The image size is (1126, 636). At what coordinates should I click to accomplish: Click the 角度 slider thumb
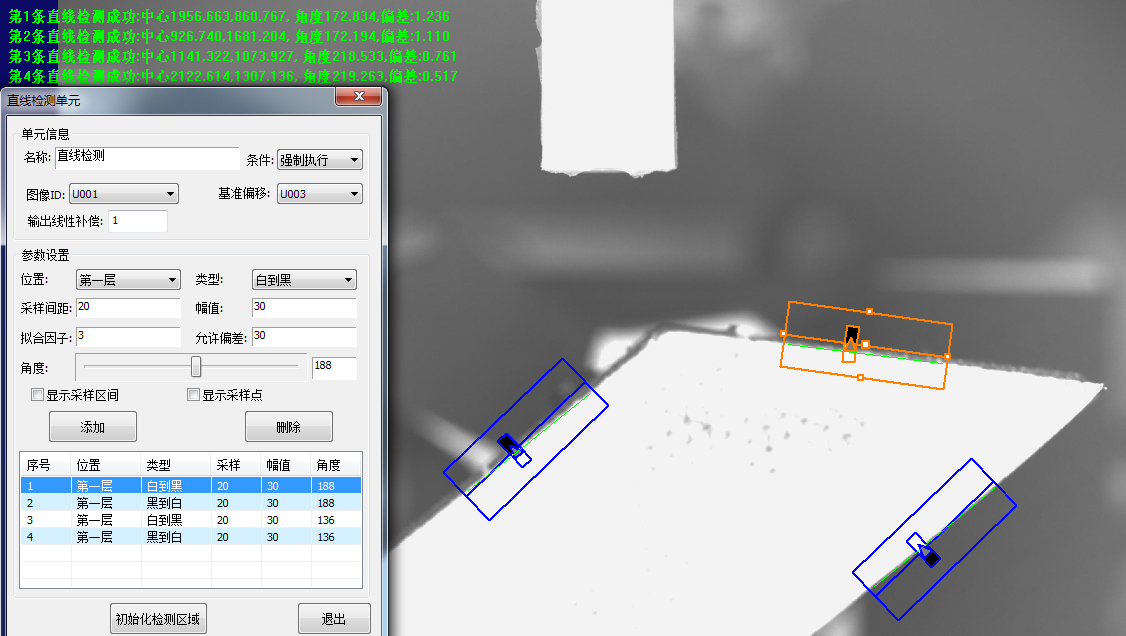click(x=196, y=367)
